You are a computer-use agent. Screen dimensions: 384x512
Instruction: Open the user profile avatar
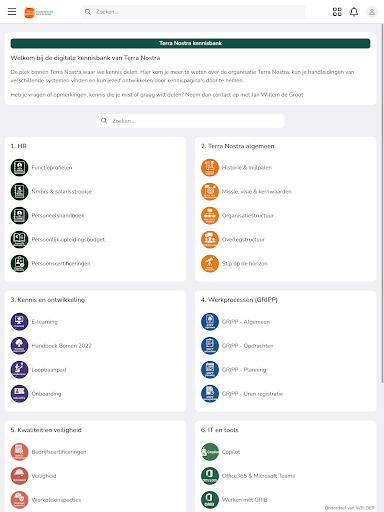(372, 12)
